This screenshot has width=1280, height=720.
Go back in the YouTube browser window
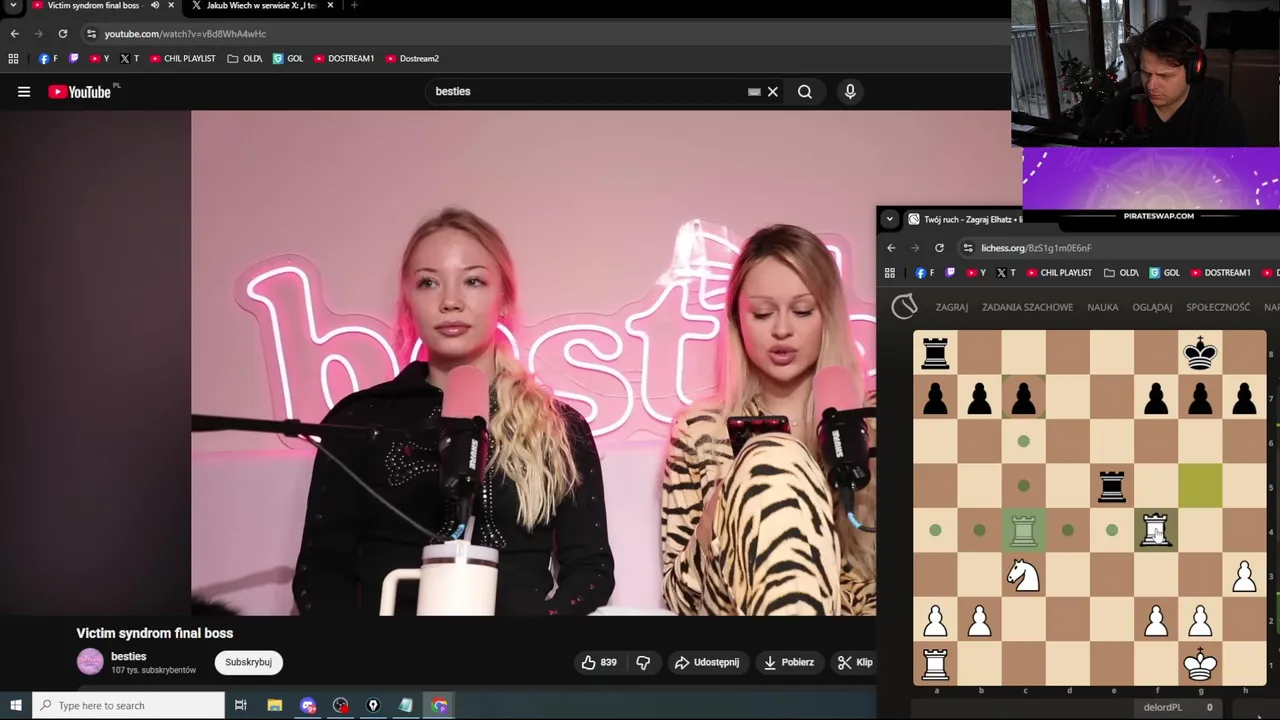[x=14, y=34]
